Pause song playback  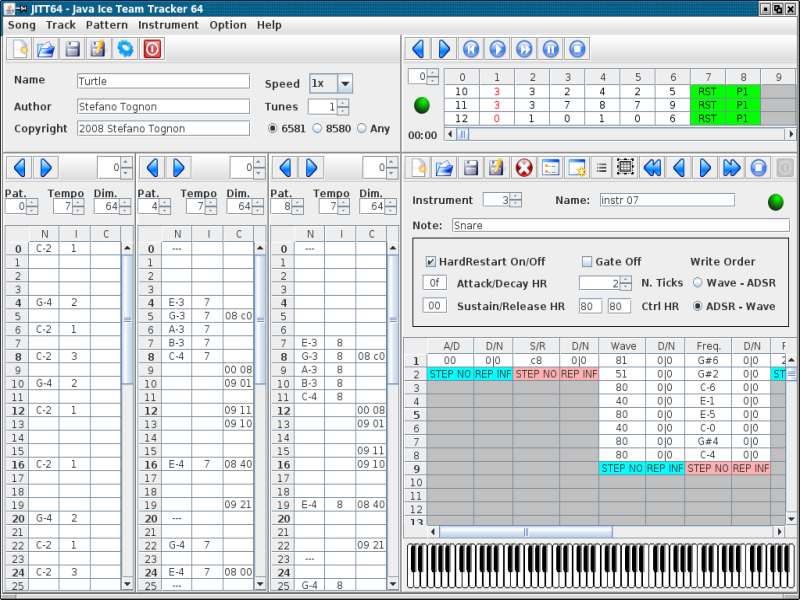point(550,49)
